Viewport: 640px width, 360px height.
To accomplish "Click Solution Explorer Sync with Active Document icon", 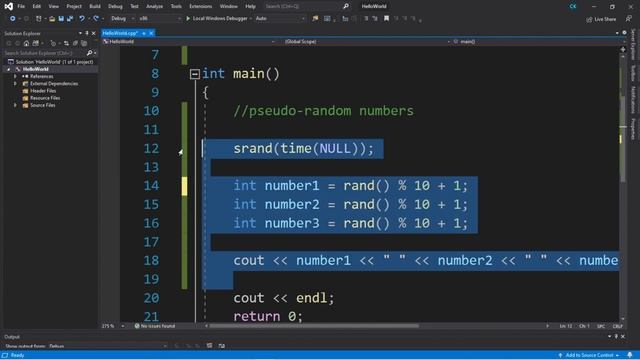I will [66, 43].
